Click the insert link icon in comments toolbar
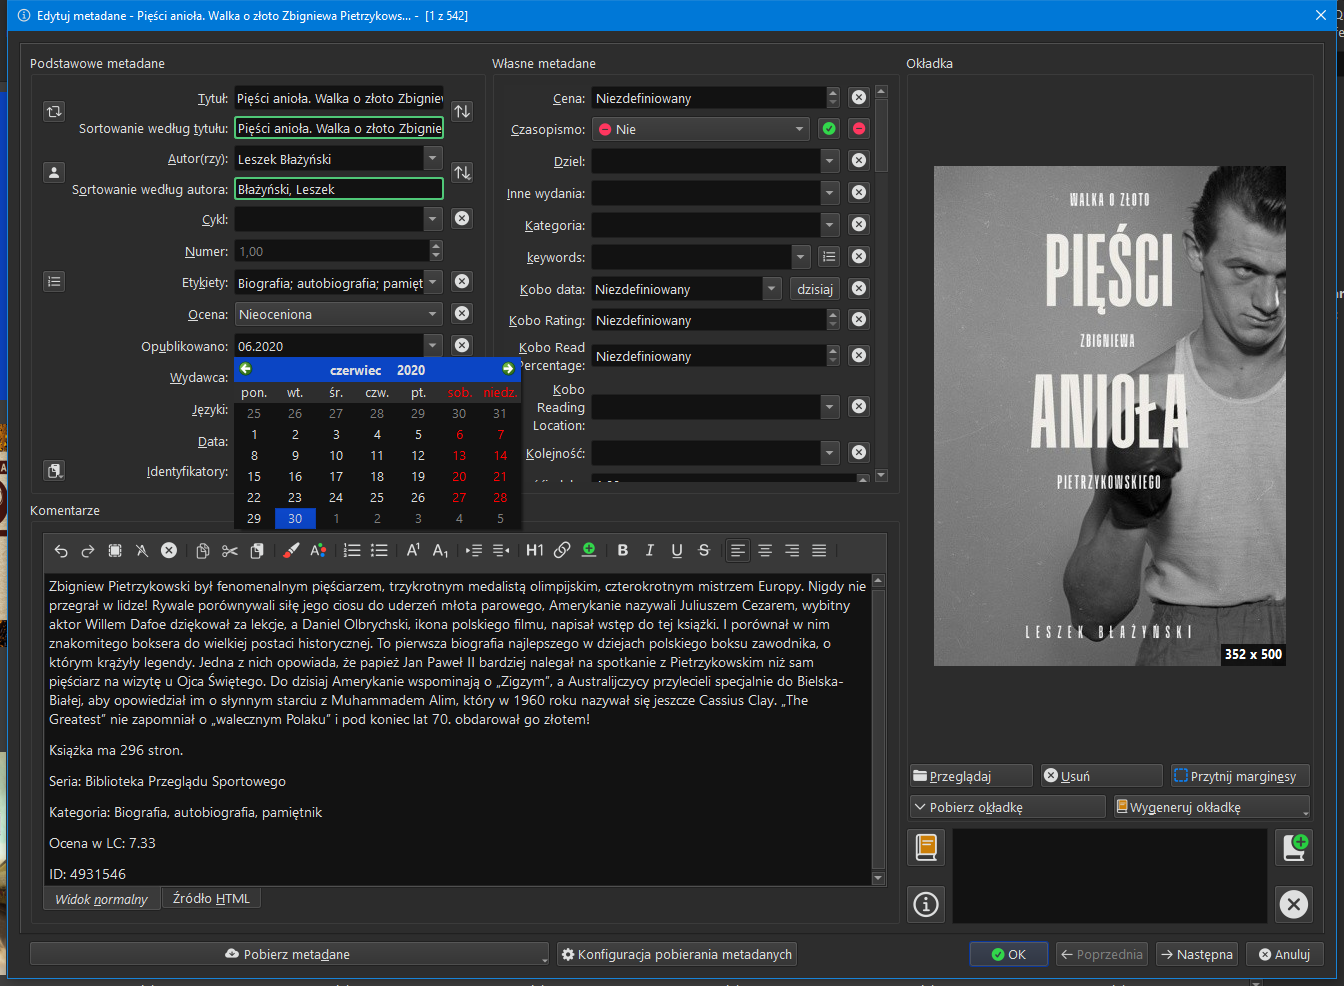Screen dimensions: 1344x986 tap(562, 550)
